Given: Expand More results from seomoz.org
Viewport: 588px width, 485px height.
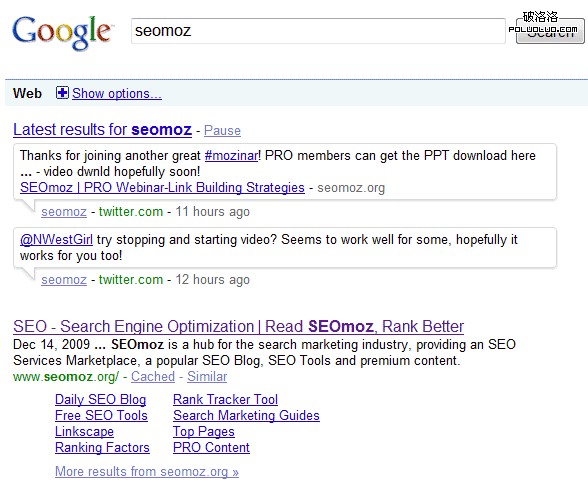Looking at the screenshot, I should pyautogui.click(x=147, y=471).
